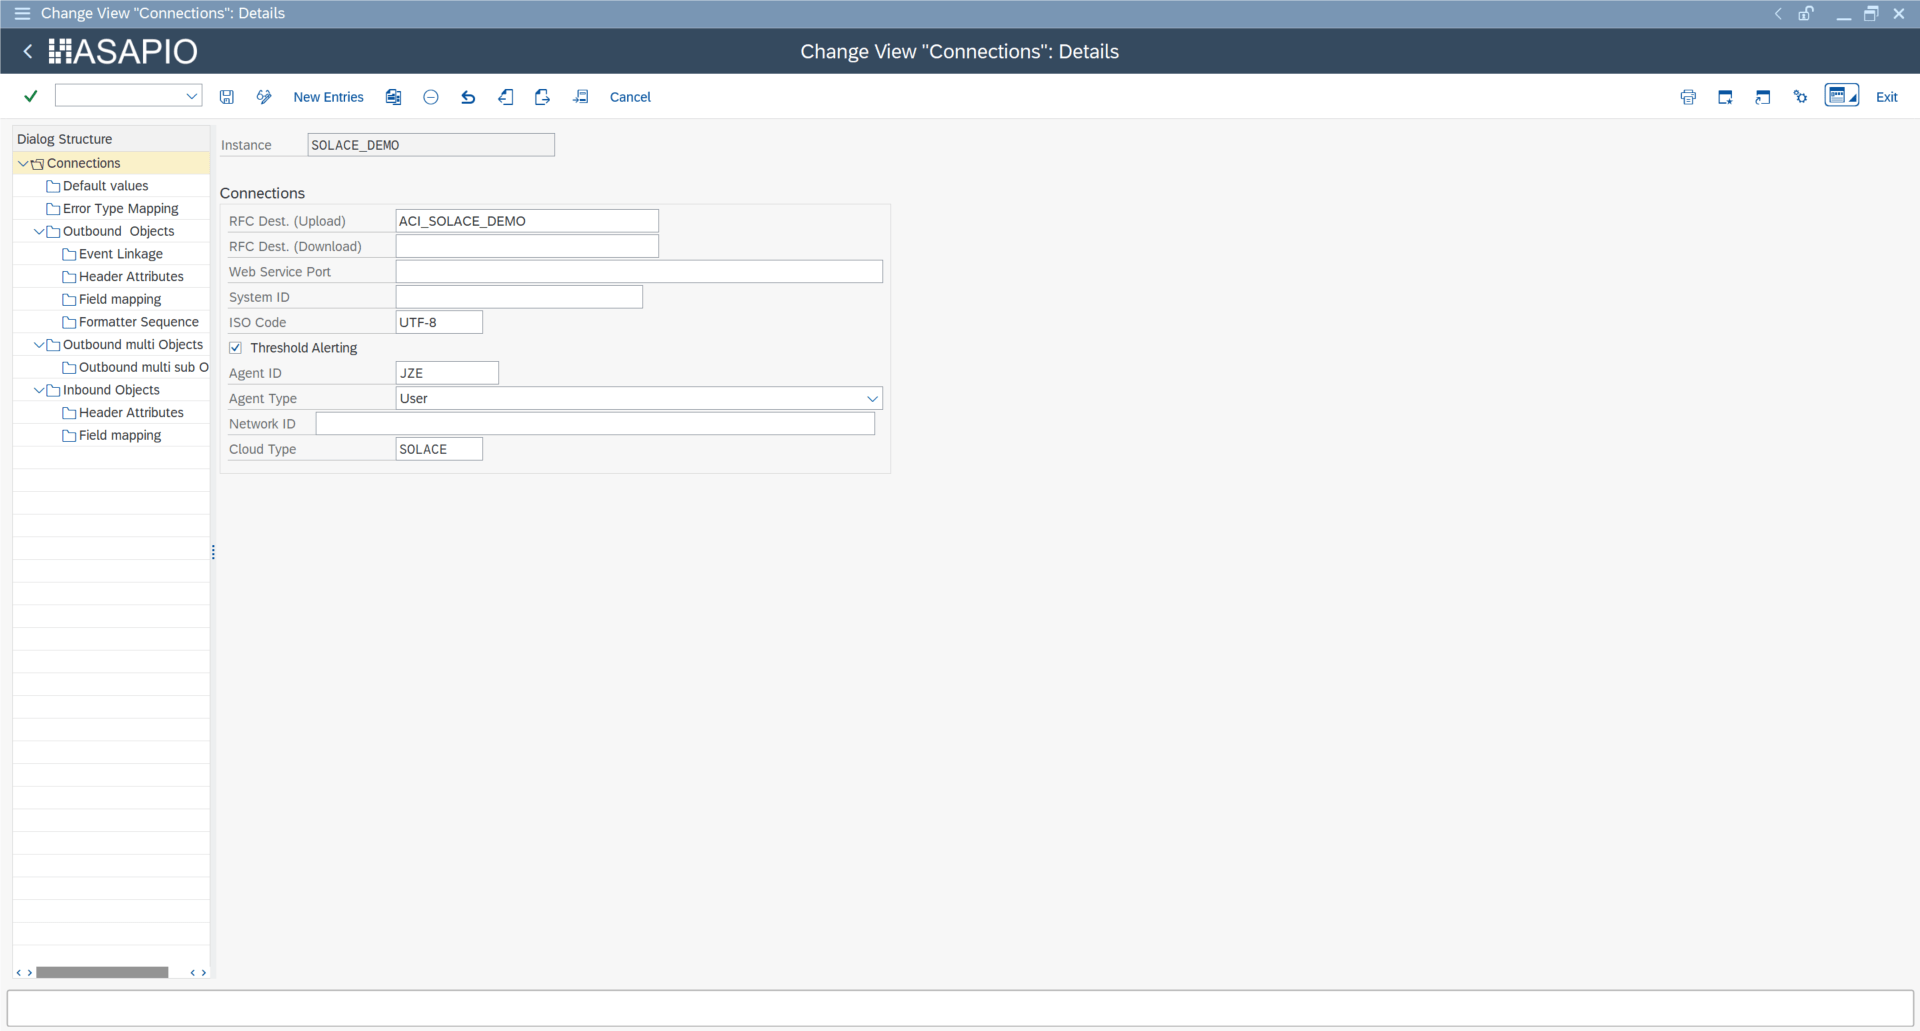Open Header Attributes under Outbound Objects
Screen dimensions: 1920x1031
point(131,277)
